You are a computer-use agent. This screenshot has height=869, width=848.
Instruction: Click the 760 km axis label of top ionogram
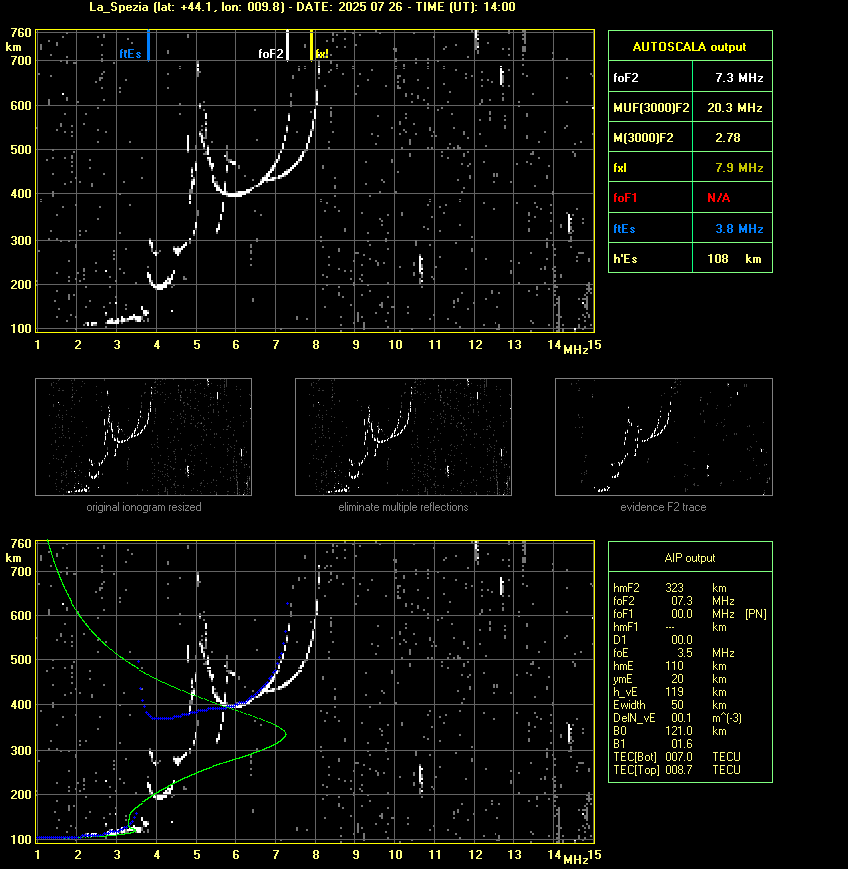click(x=21, y=33)
